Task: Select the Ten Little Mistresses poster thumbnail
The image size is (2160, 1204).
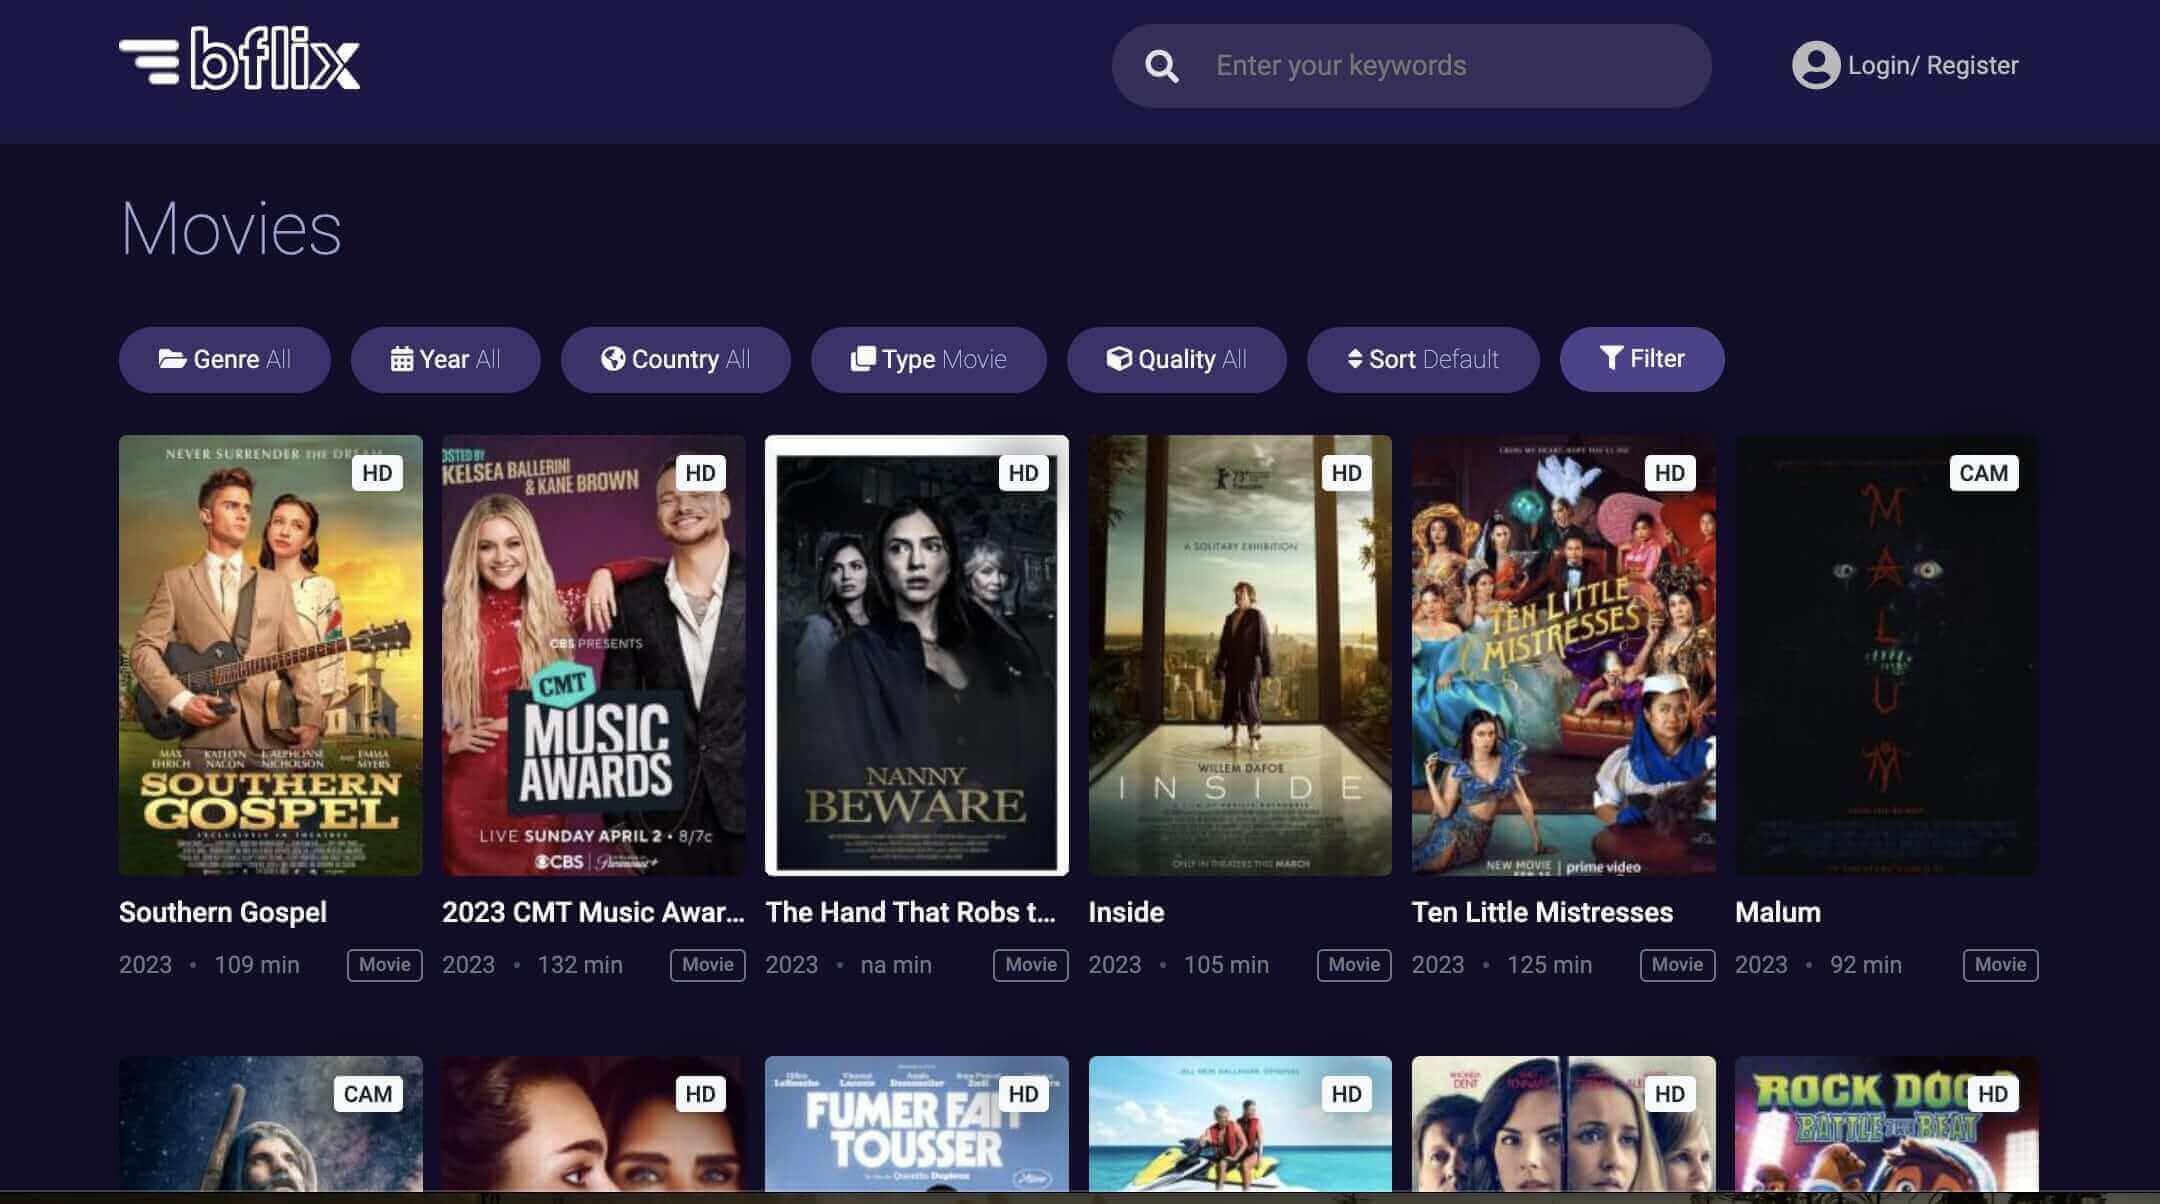Action: pos(1563,655)
